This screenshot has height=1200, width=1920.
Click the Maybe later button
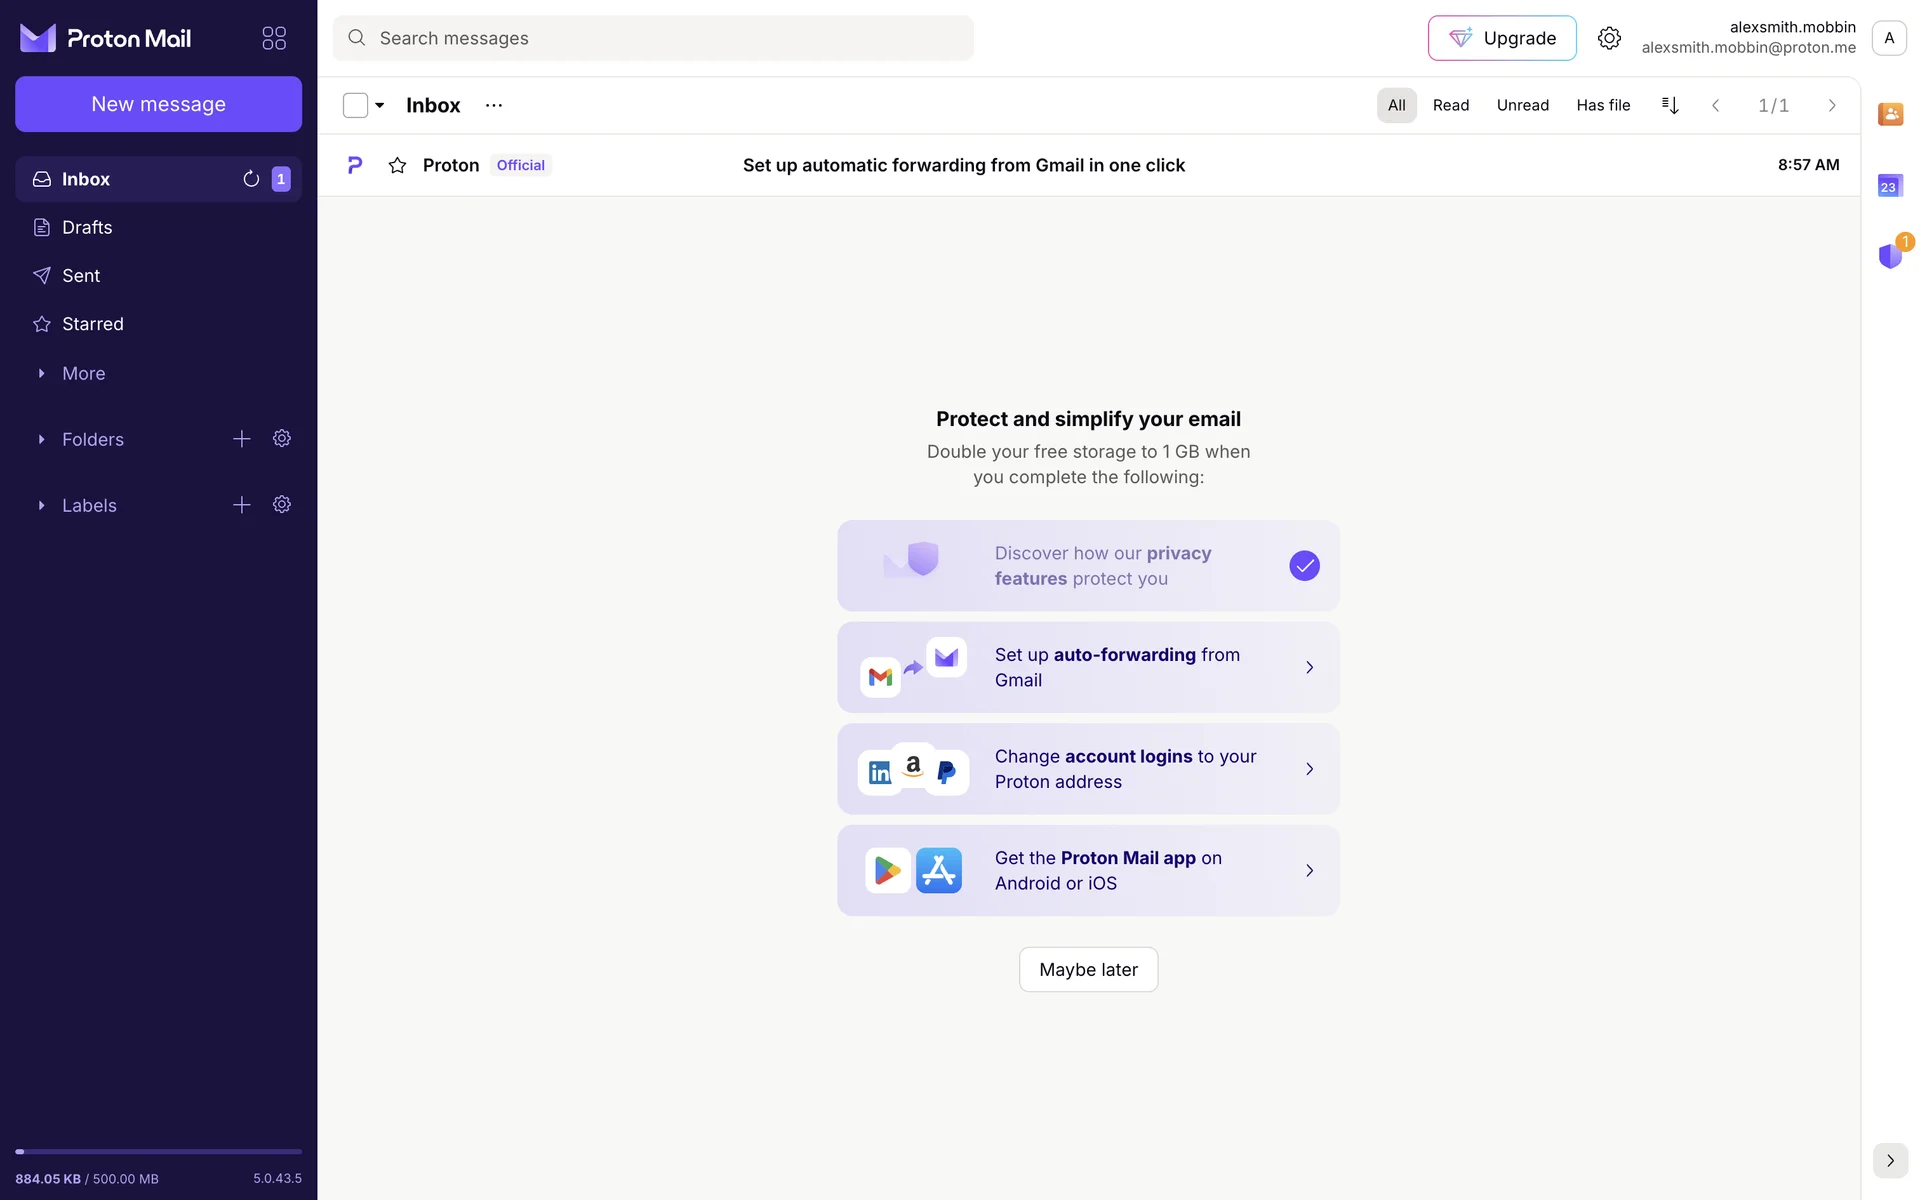point(1088,969)
